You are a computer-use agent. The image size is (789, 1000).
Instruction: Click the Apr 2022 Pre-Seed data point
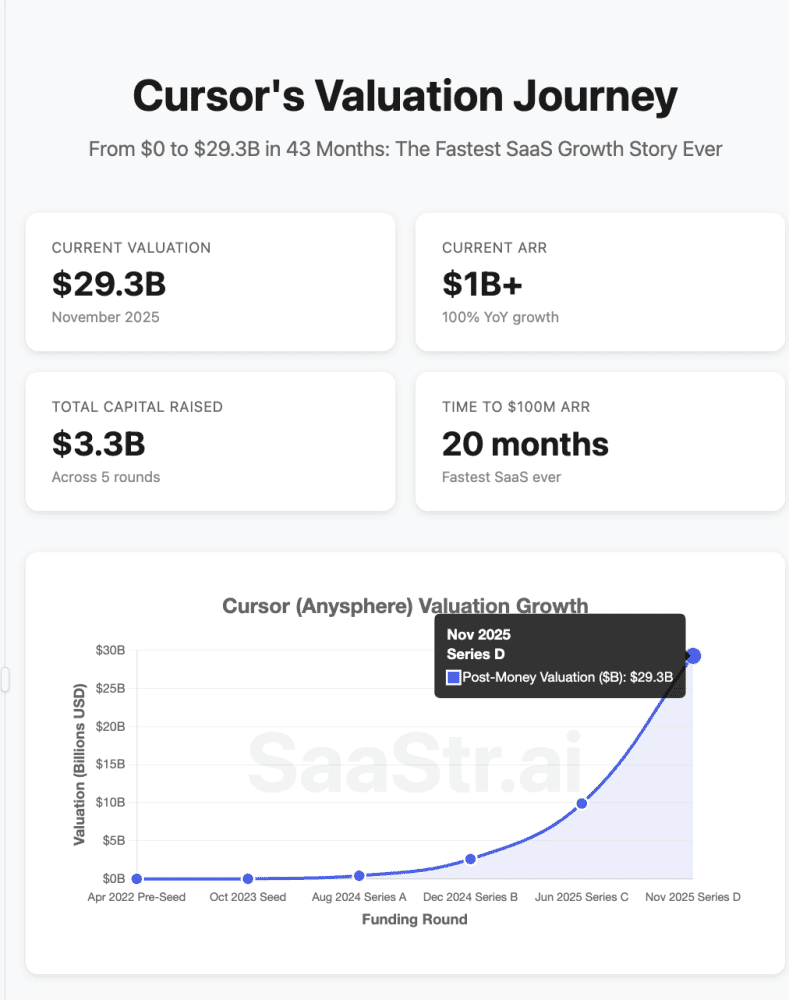click(136, 878)
